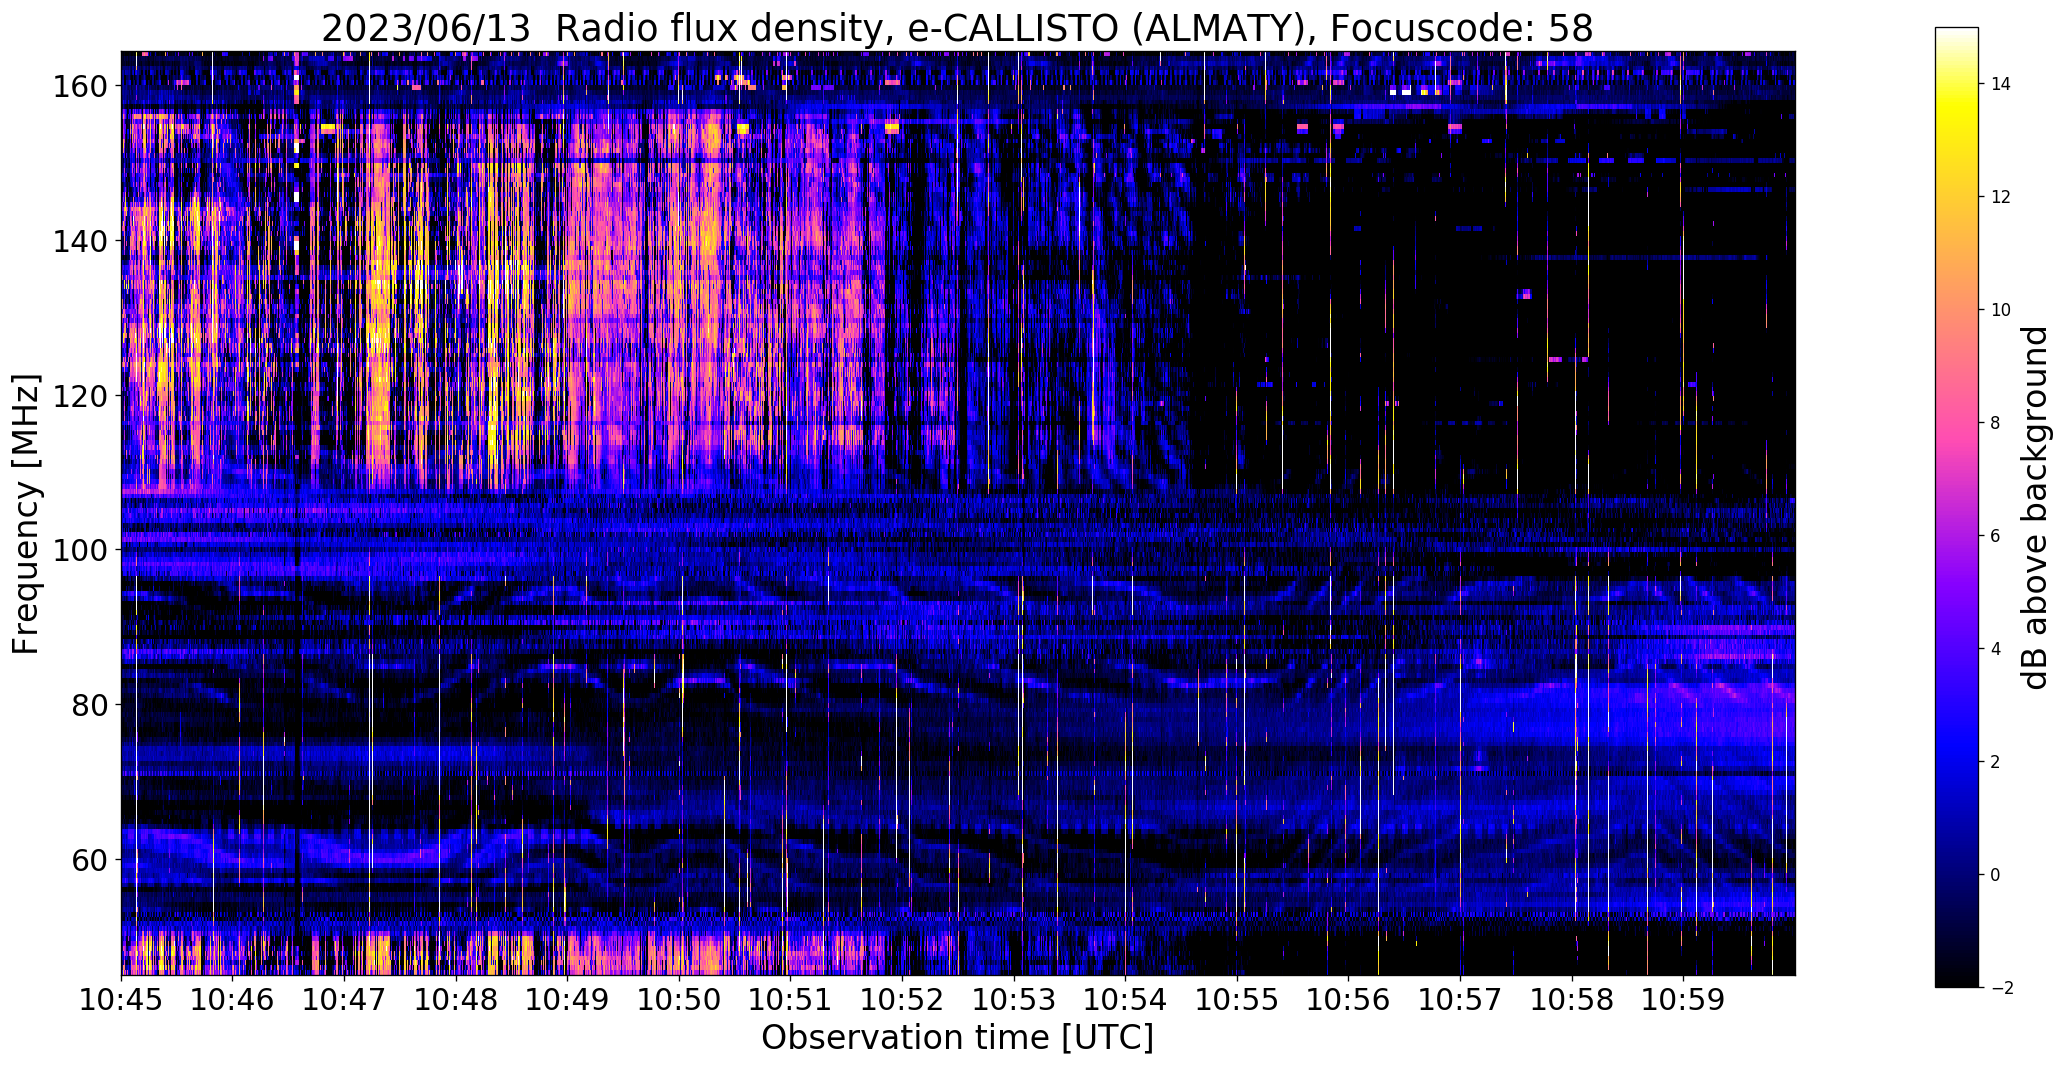Click the 10:53 time tick label

click(x=1014, y=999)
